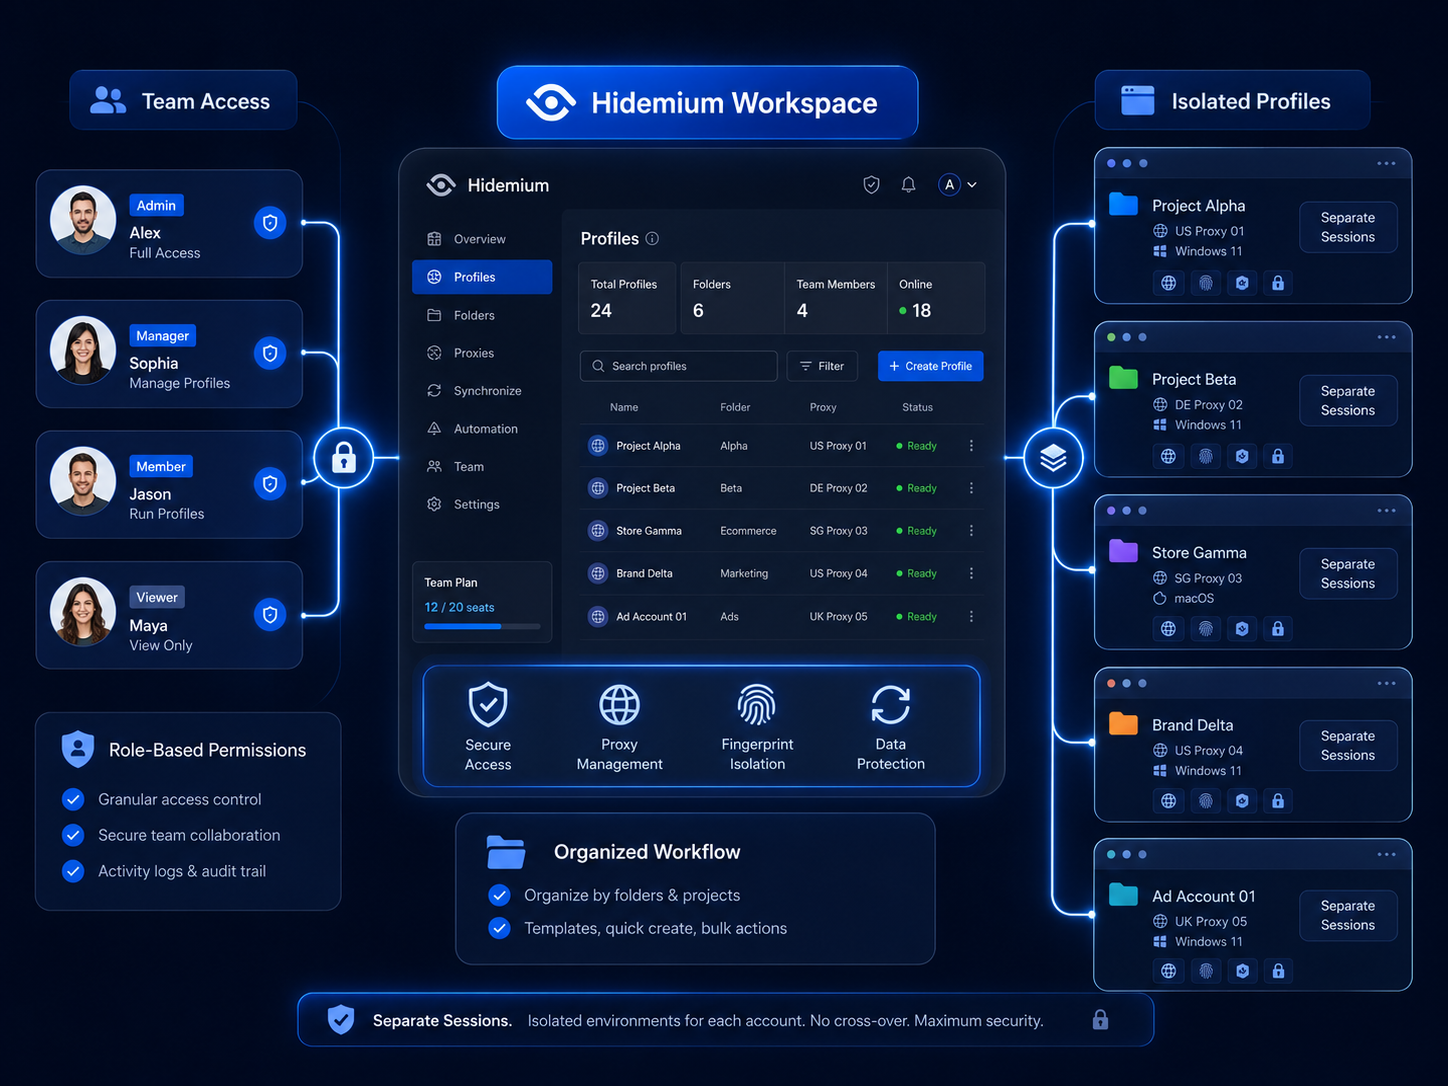The width and height of the screenshot is (1448, 1086).
Task: Click the fingerprint icon on Project Alpha card
Action: (1206, 283)
